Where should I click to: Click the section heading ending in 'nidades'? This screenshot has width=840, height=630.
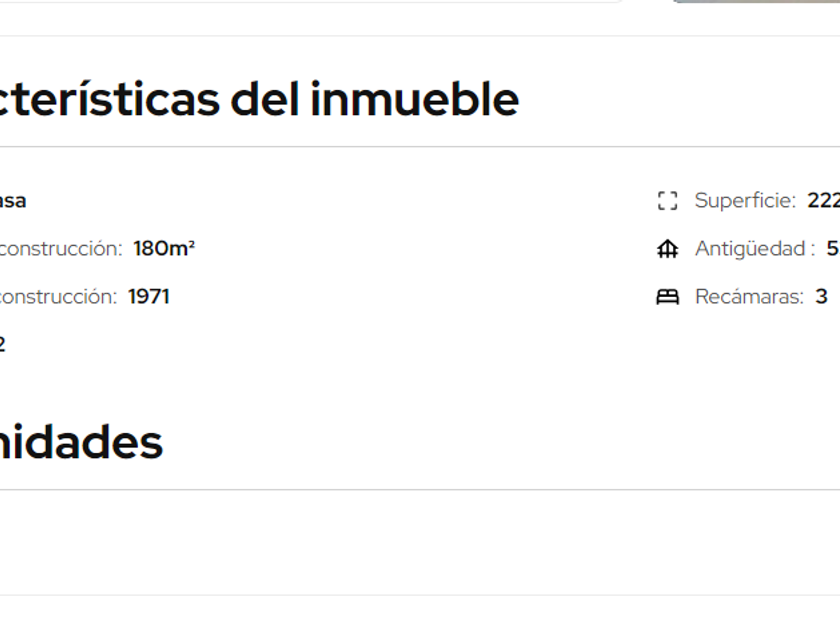coord(80,442)
